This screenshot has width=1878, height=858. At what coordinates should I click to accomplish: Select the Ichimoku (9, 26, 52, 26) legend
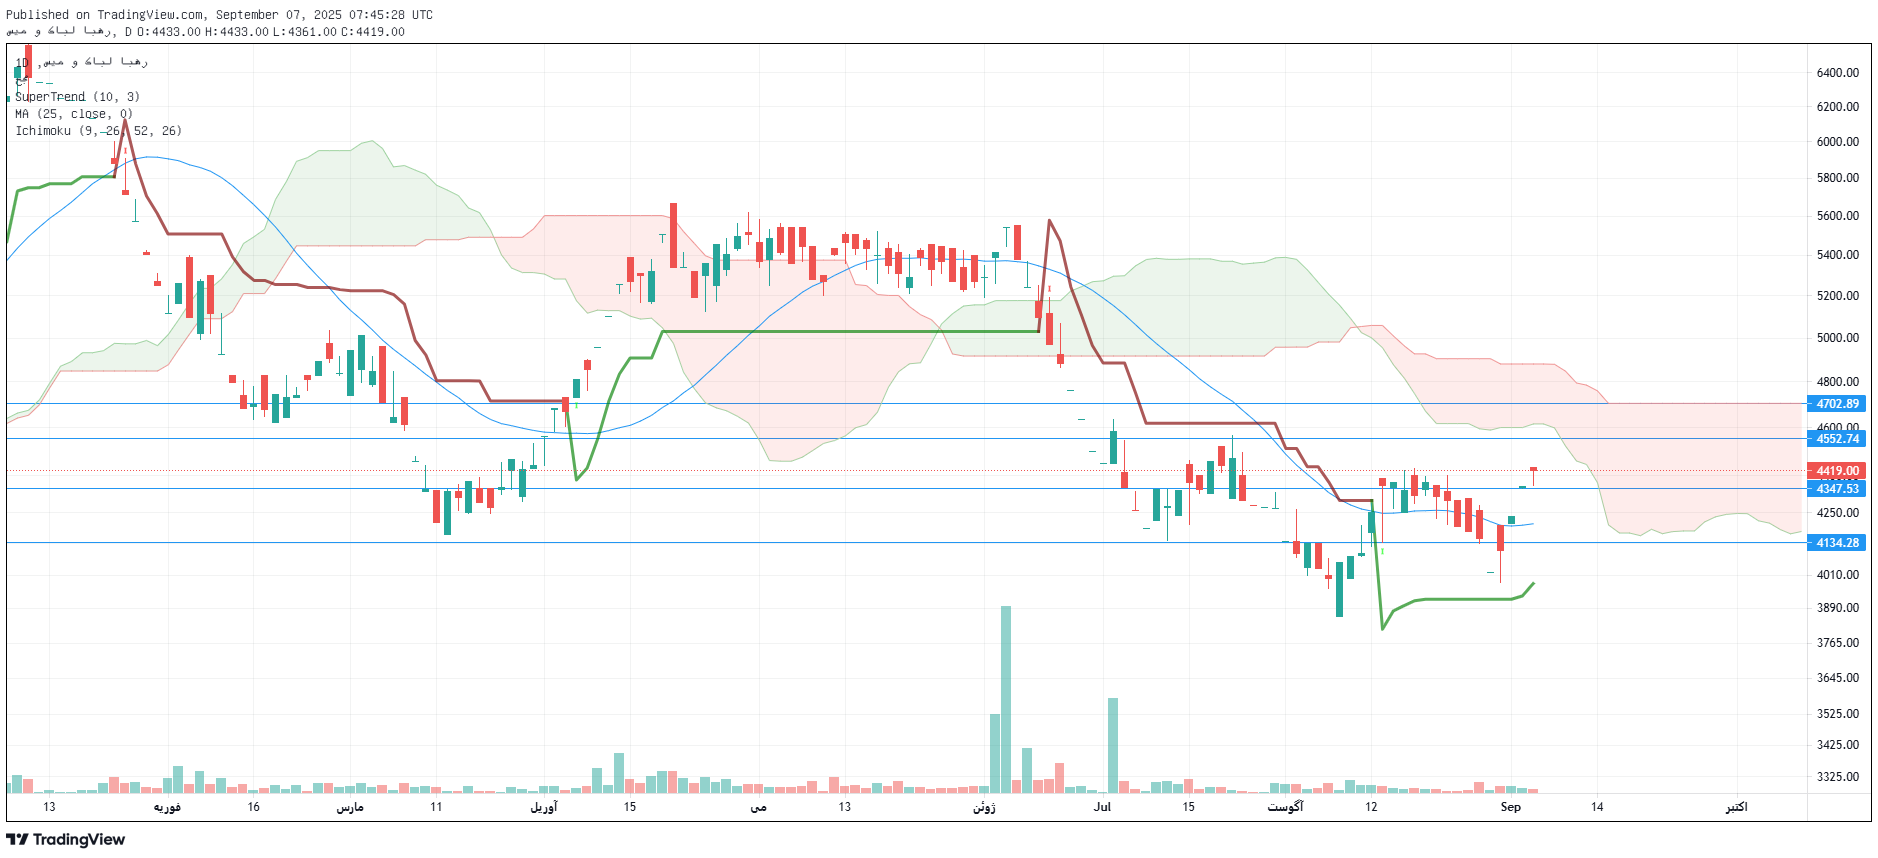[98, 131]
